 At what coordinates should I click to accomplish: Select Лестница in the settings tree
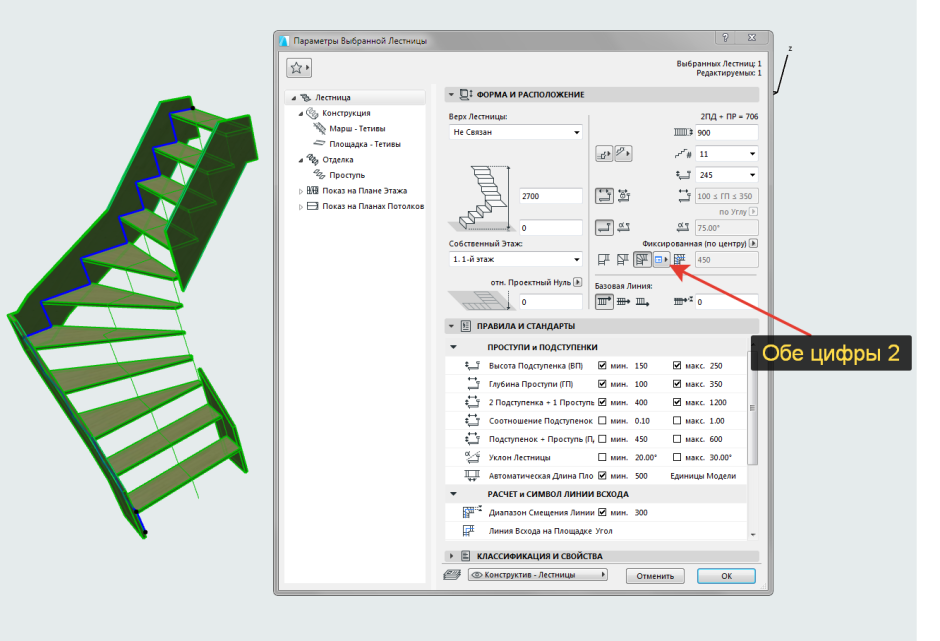point(333,97)
